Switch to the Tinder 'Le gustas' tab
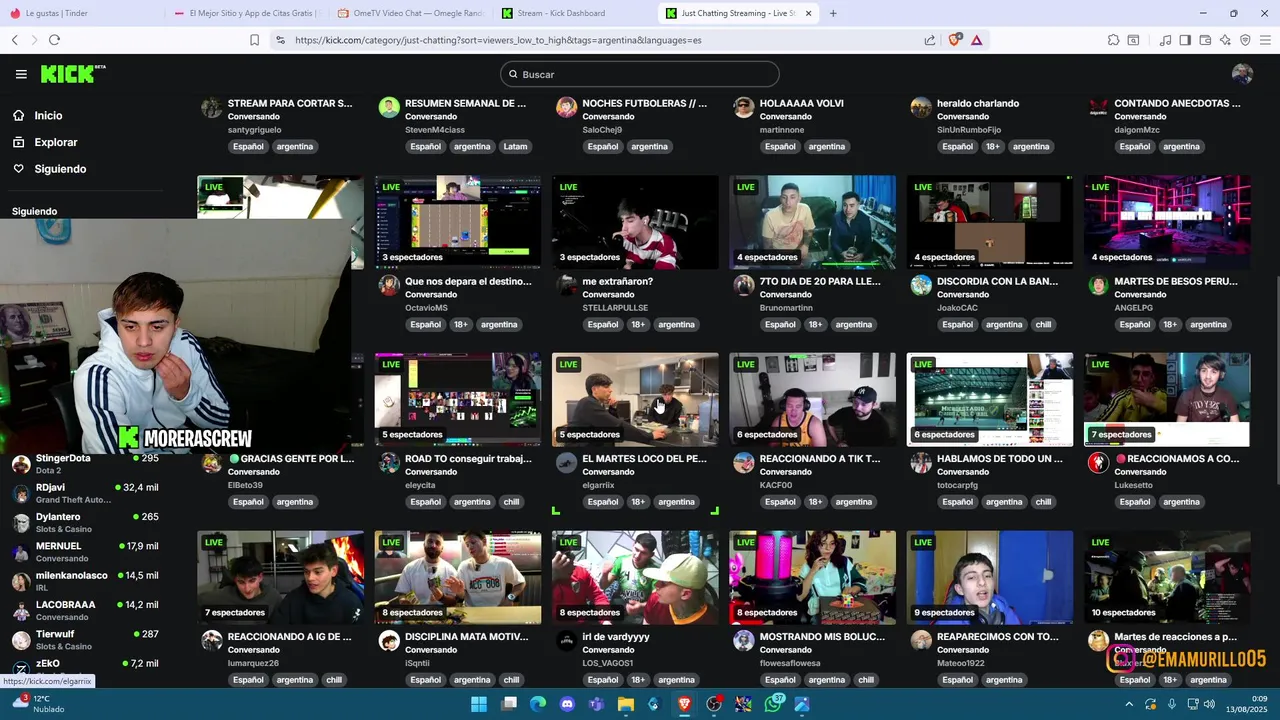 click(78, 13)
